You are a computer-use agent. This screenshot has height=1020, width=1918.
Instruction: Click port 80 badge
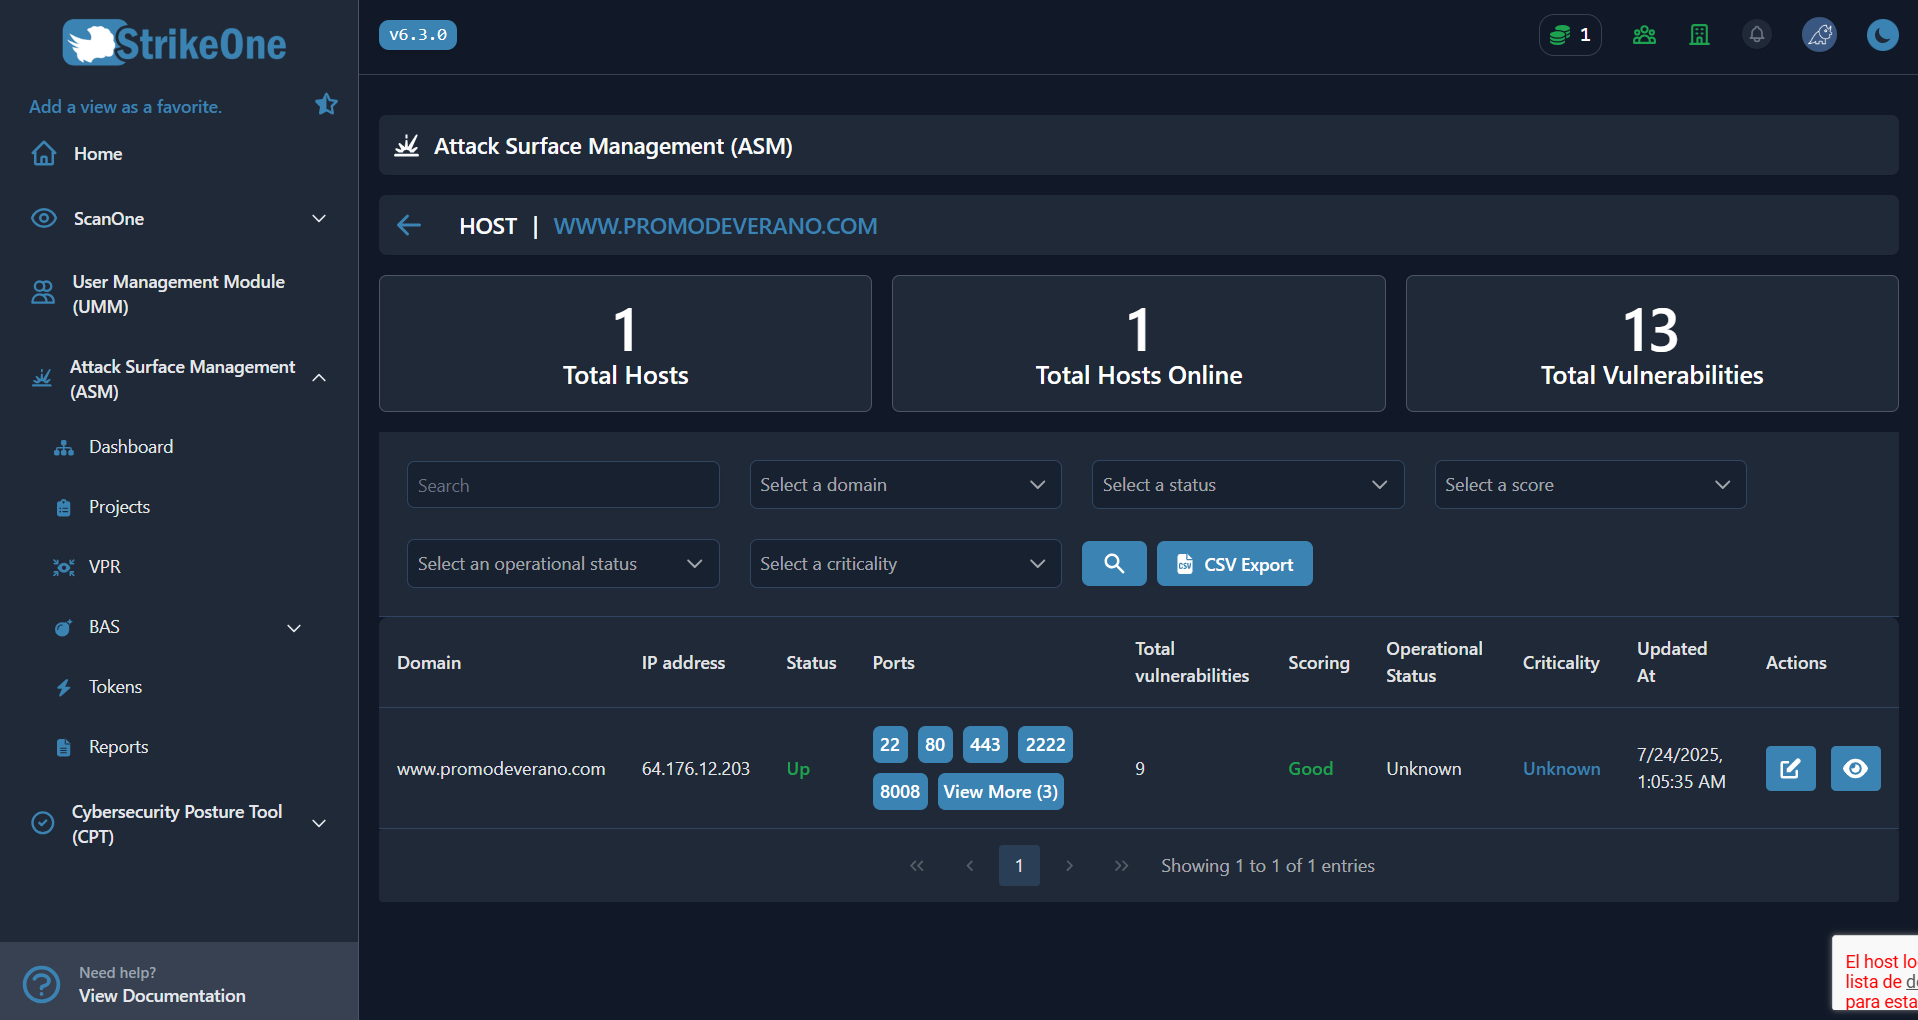click(935, 745)
